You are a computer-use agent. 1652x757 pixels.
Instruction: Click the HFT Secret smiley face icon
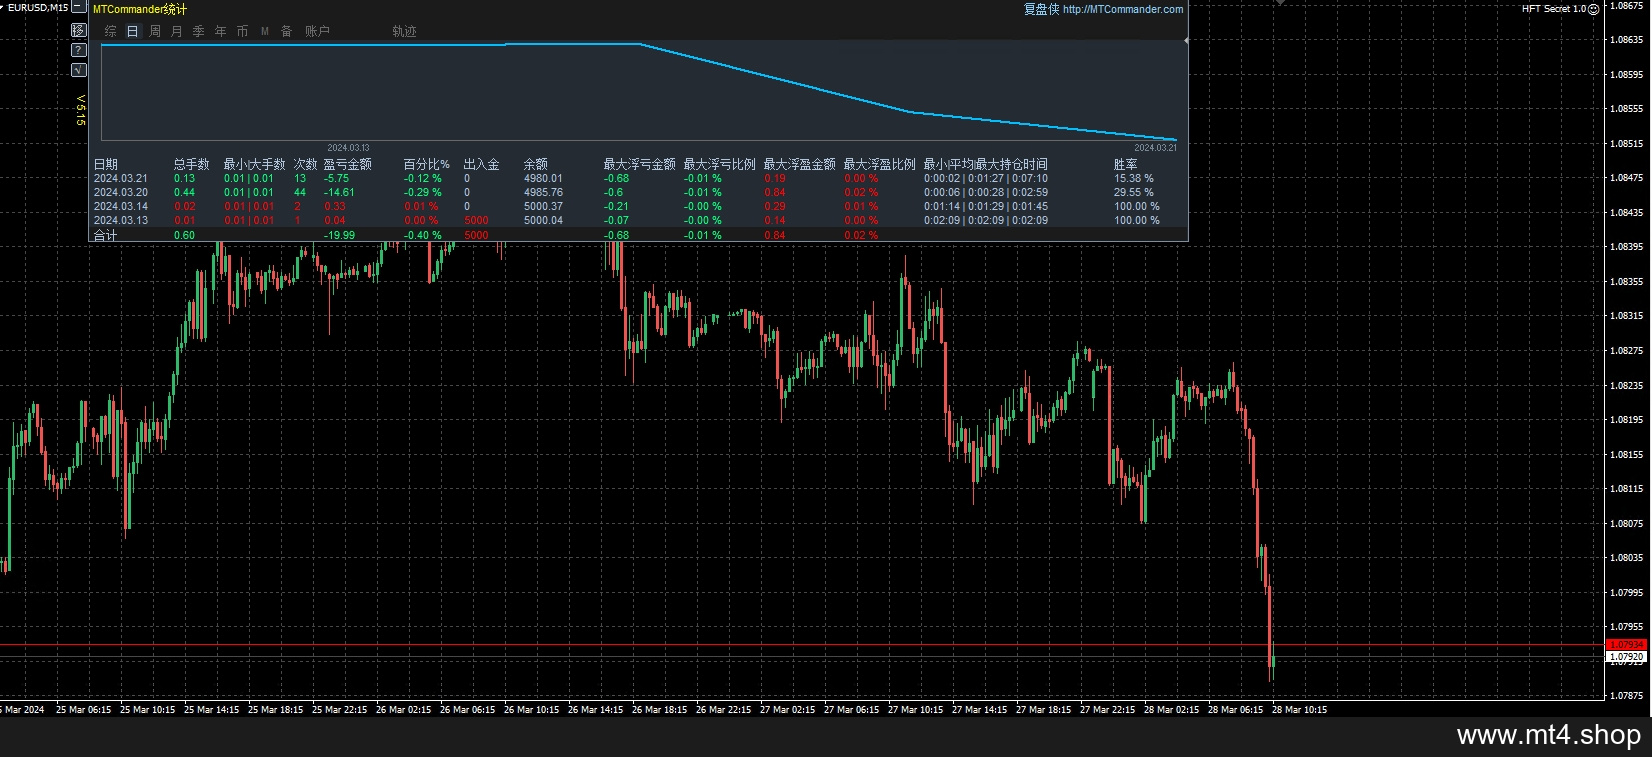1594,9
